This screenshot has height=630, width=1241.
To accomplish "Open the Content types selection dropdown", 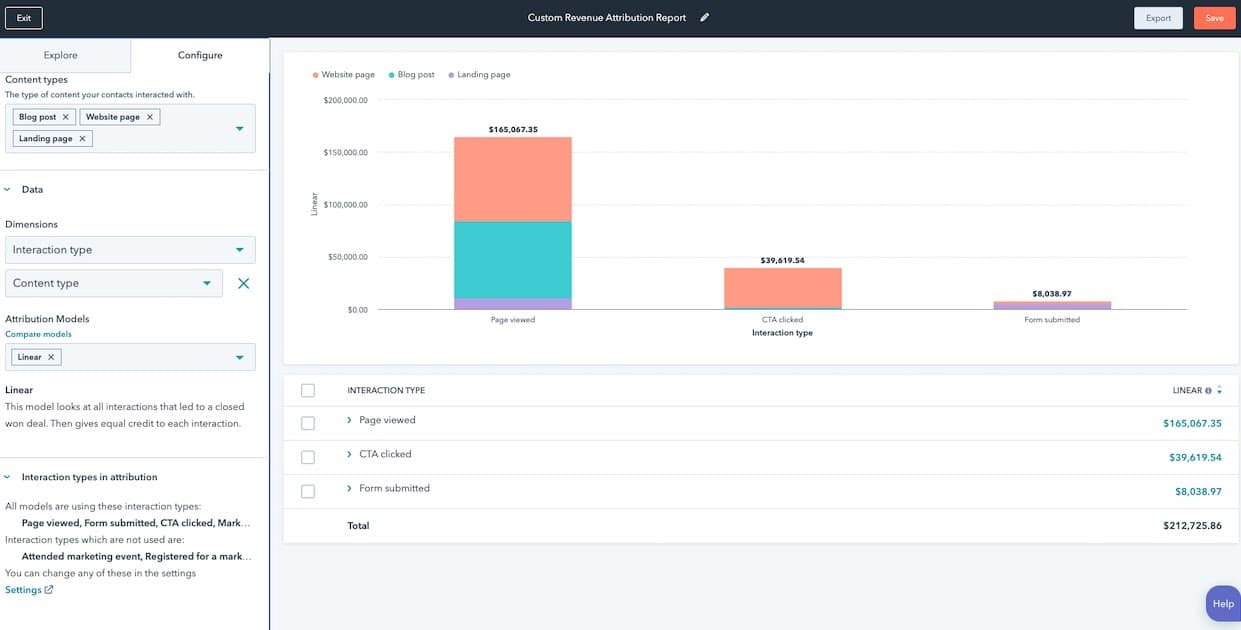I will pyautogui.click(x=240, y=128).
